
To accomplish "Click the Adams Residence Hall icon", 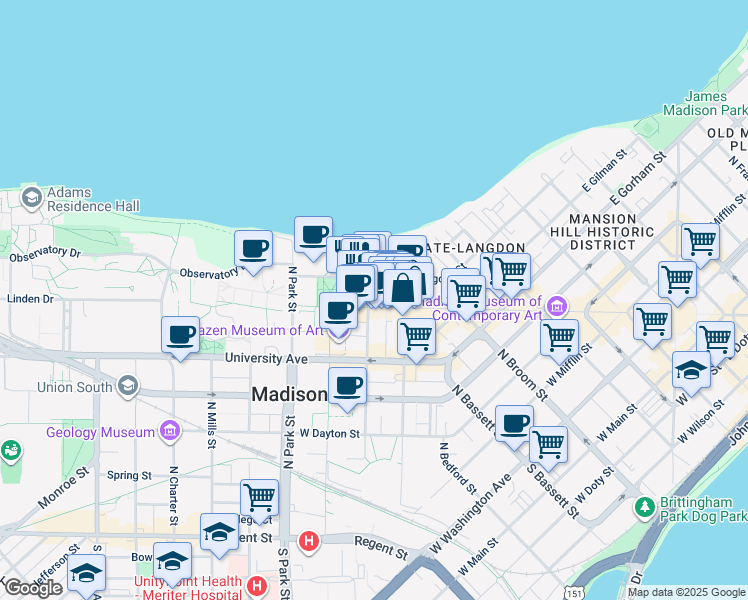I will pos(30,197).
